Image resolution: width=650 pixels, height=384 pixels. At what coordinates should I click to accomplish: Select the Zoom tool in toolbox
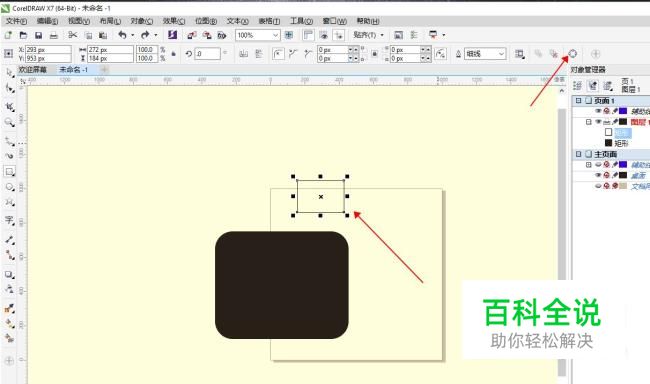pos(10,122)
